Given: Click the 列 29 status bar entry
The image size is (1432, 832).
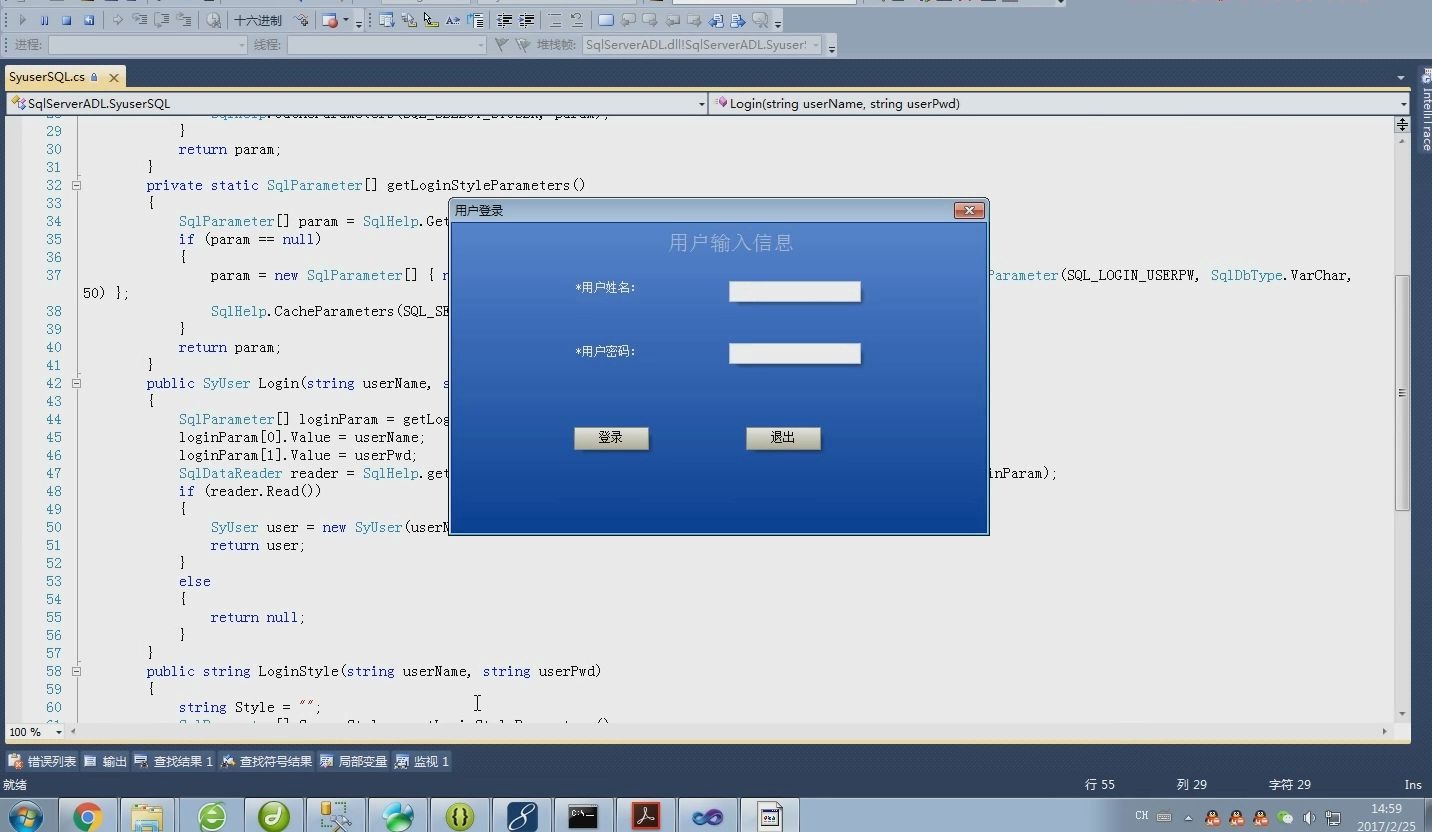Looking at the screenshot, I should tap(1192, 785).
